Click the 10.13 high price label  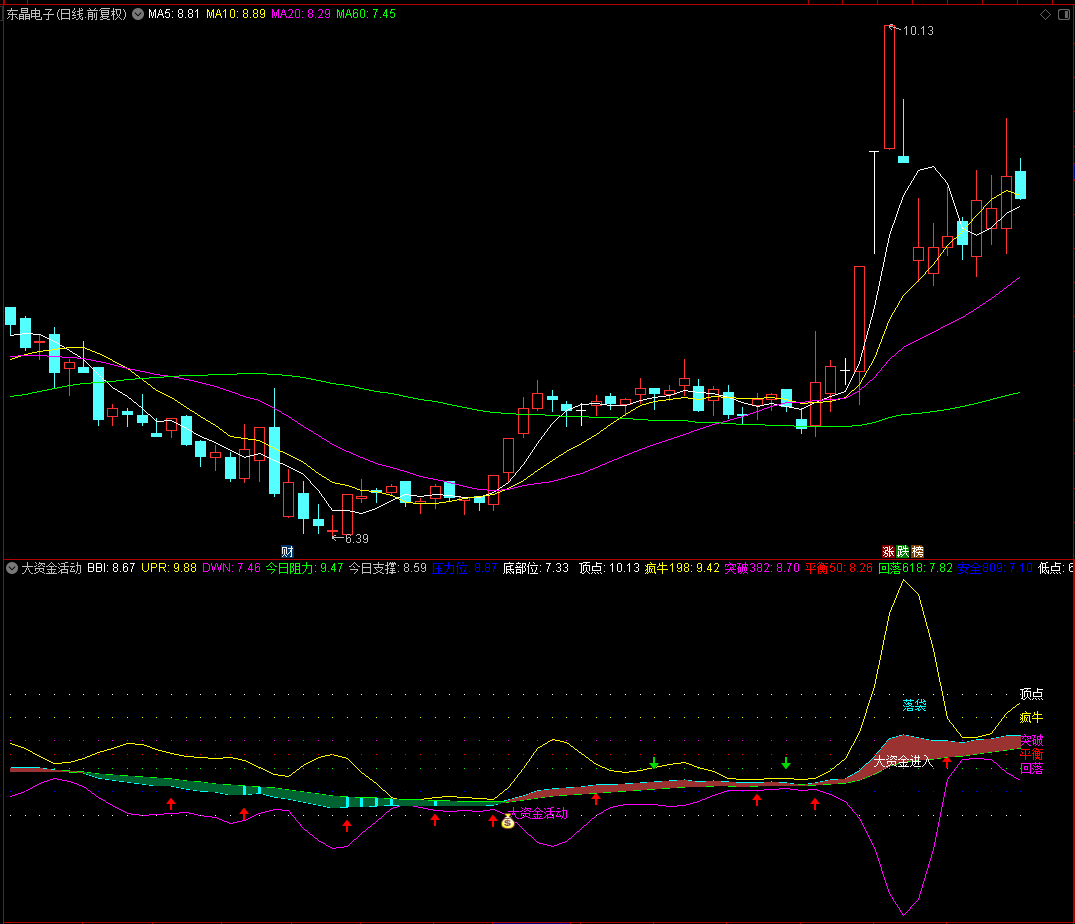coord(918,31)
